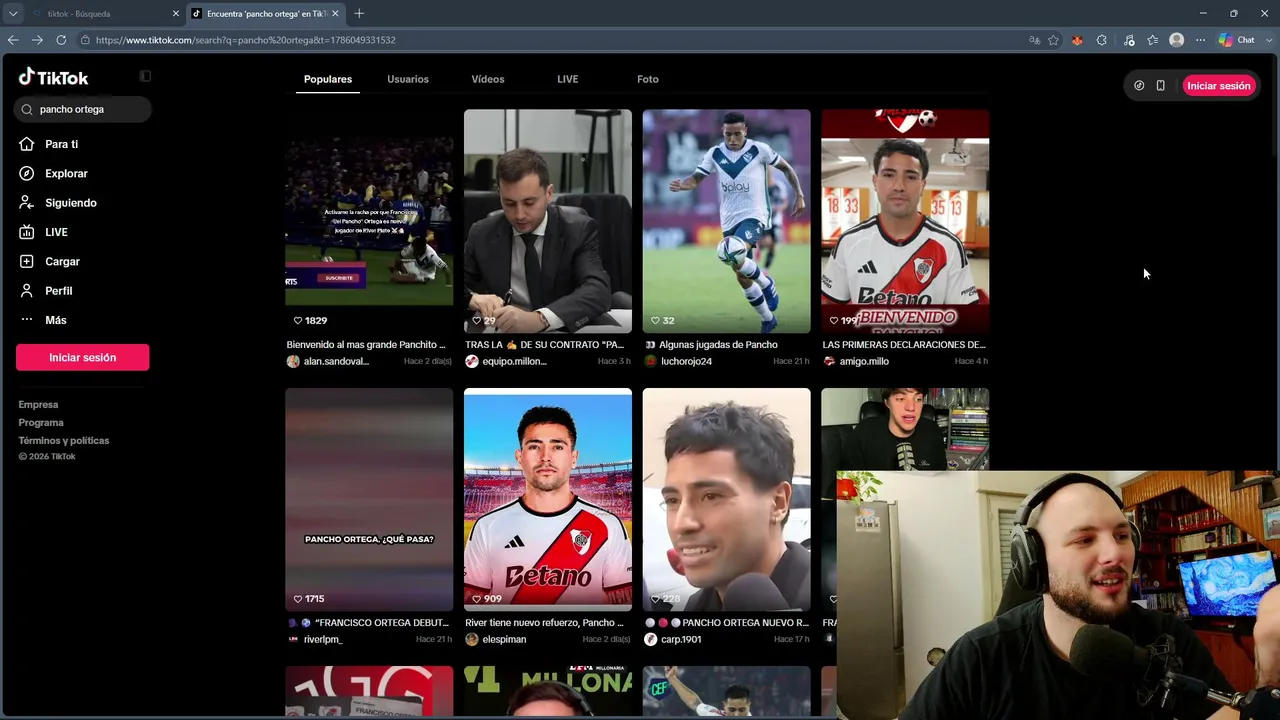
Task: Open the Explorar compass icon
Action: tap(27, 173)
